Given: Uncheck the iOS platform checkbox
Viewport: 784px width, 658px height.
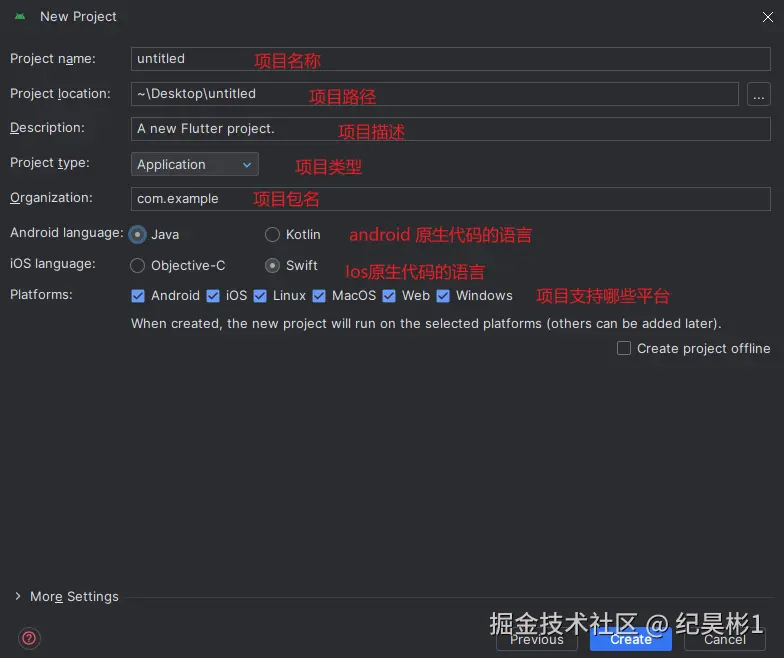Looking at the screenshot, I should point(213,296).
